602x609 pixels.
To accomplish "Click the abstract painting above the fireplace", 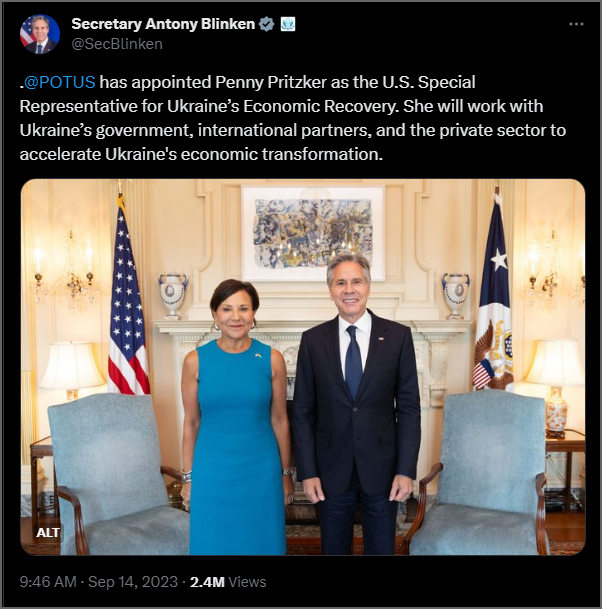I will pos(313,233).
